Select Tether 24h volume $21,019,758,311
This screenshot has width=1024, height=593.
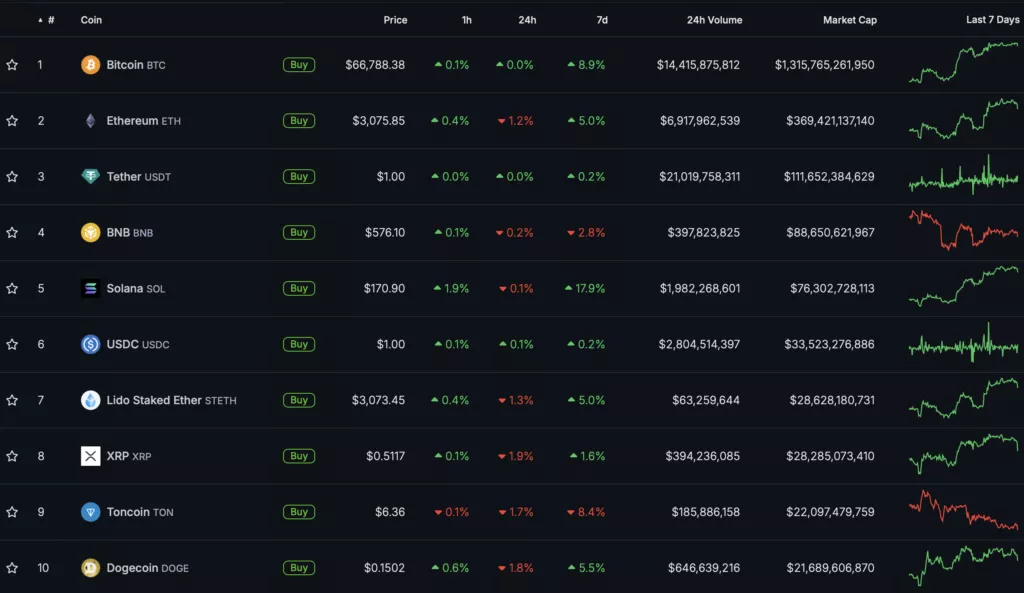click(699, 176)
